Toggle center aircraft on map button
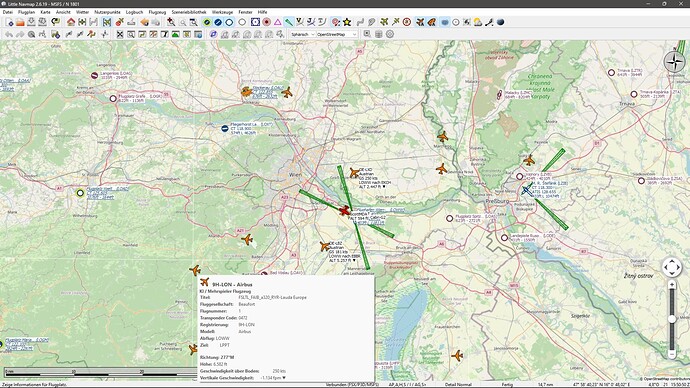This screenshot has width=690, height=388. (106, 22)
